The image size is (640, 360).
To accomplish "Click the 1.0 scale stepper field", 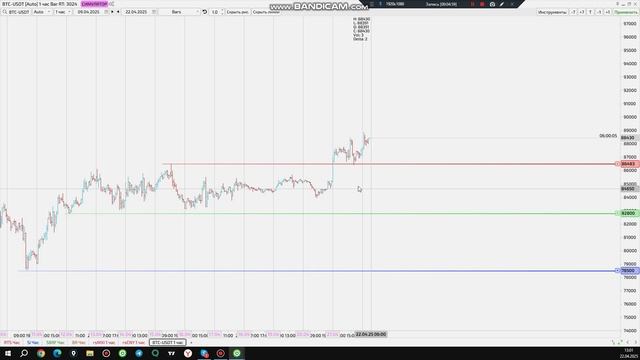I will click(217, 12).
